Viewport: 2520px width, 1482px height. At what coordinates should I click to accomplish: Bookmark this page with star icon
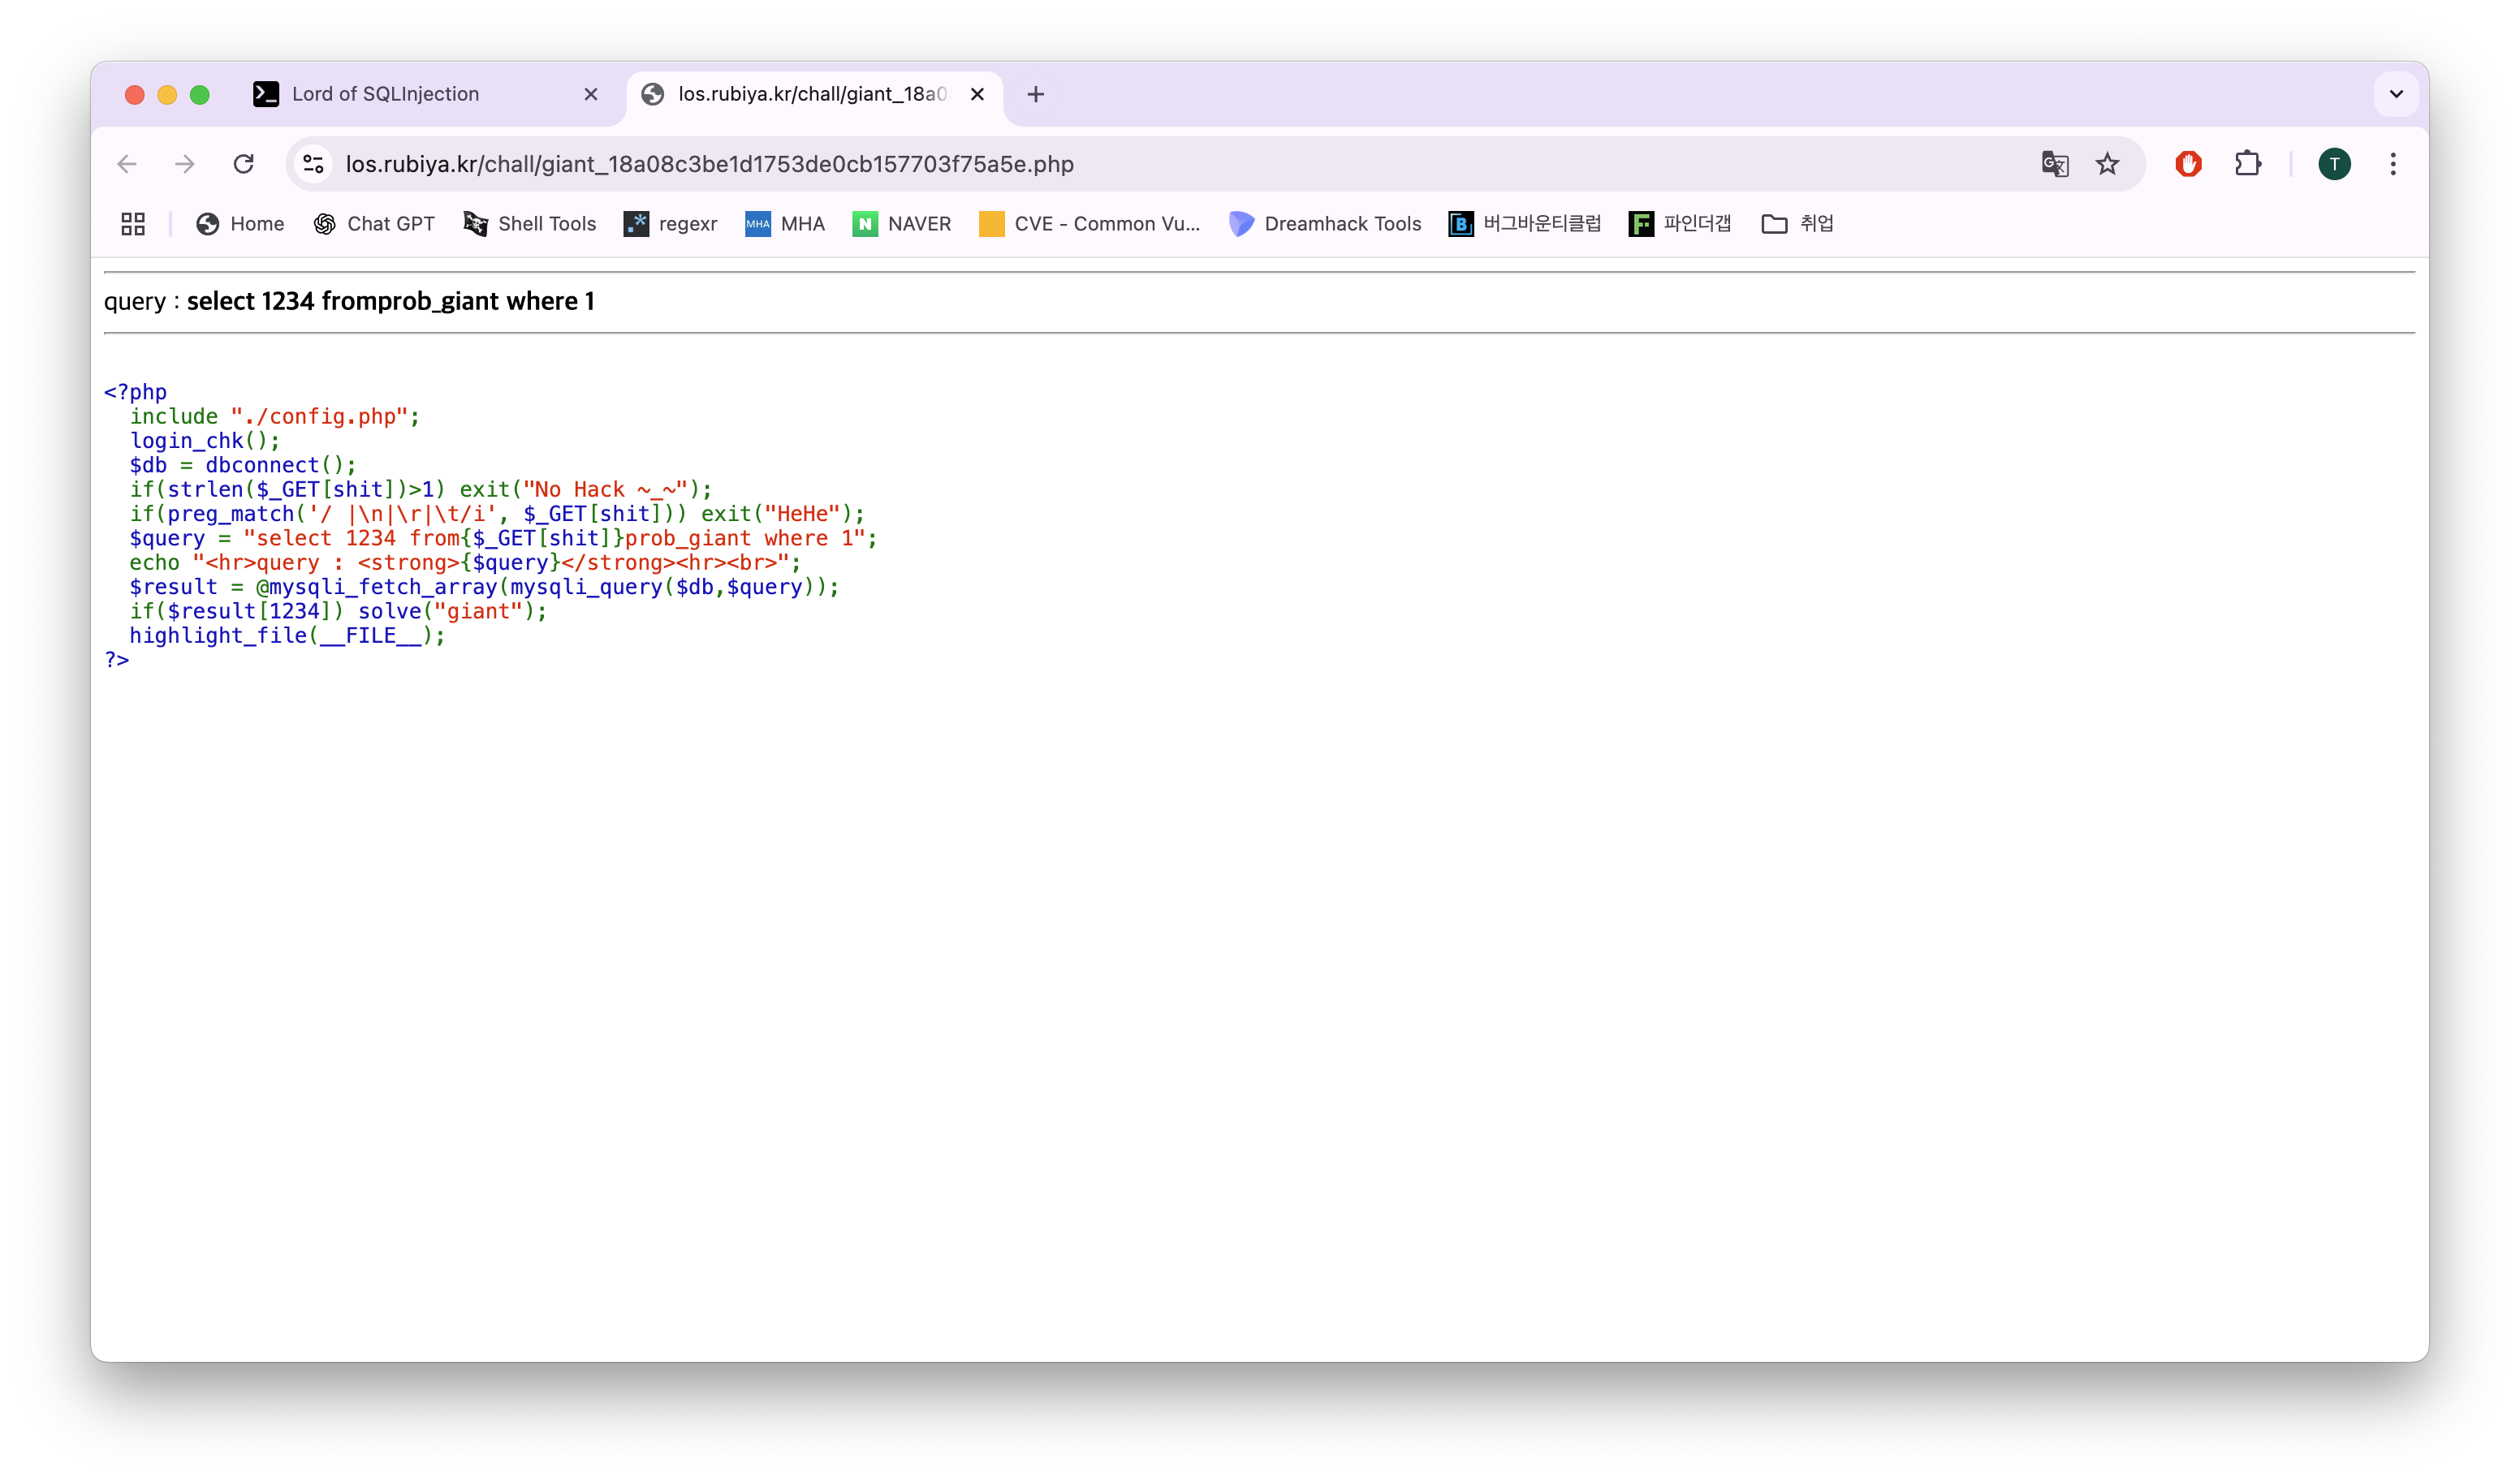click(x=2107, y=164)
